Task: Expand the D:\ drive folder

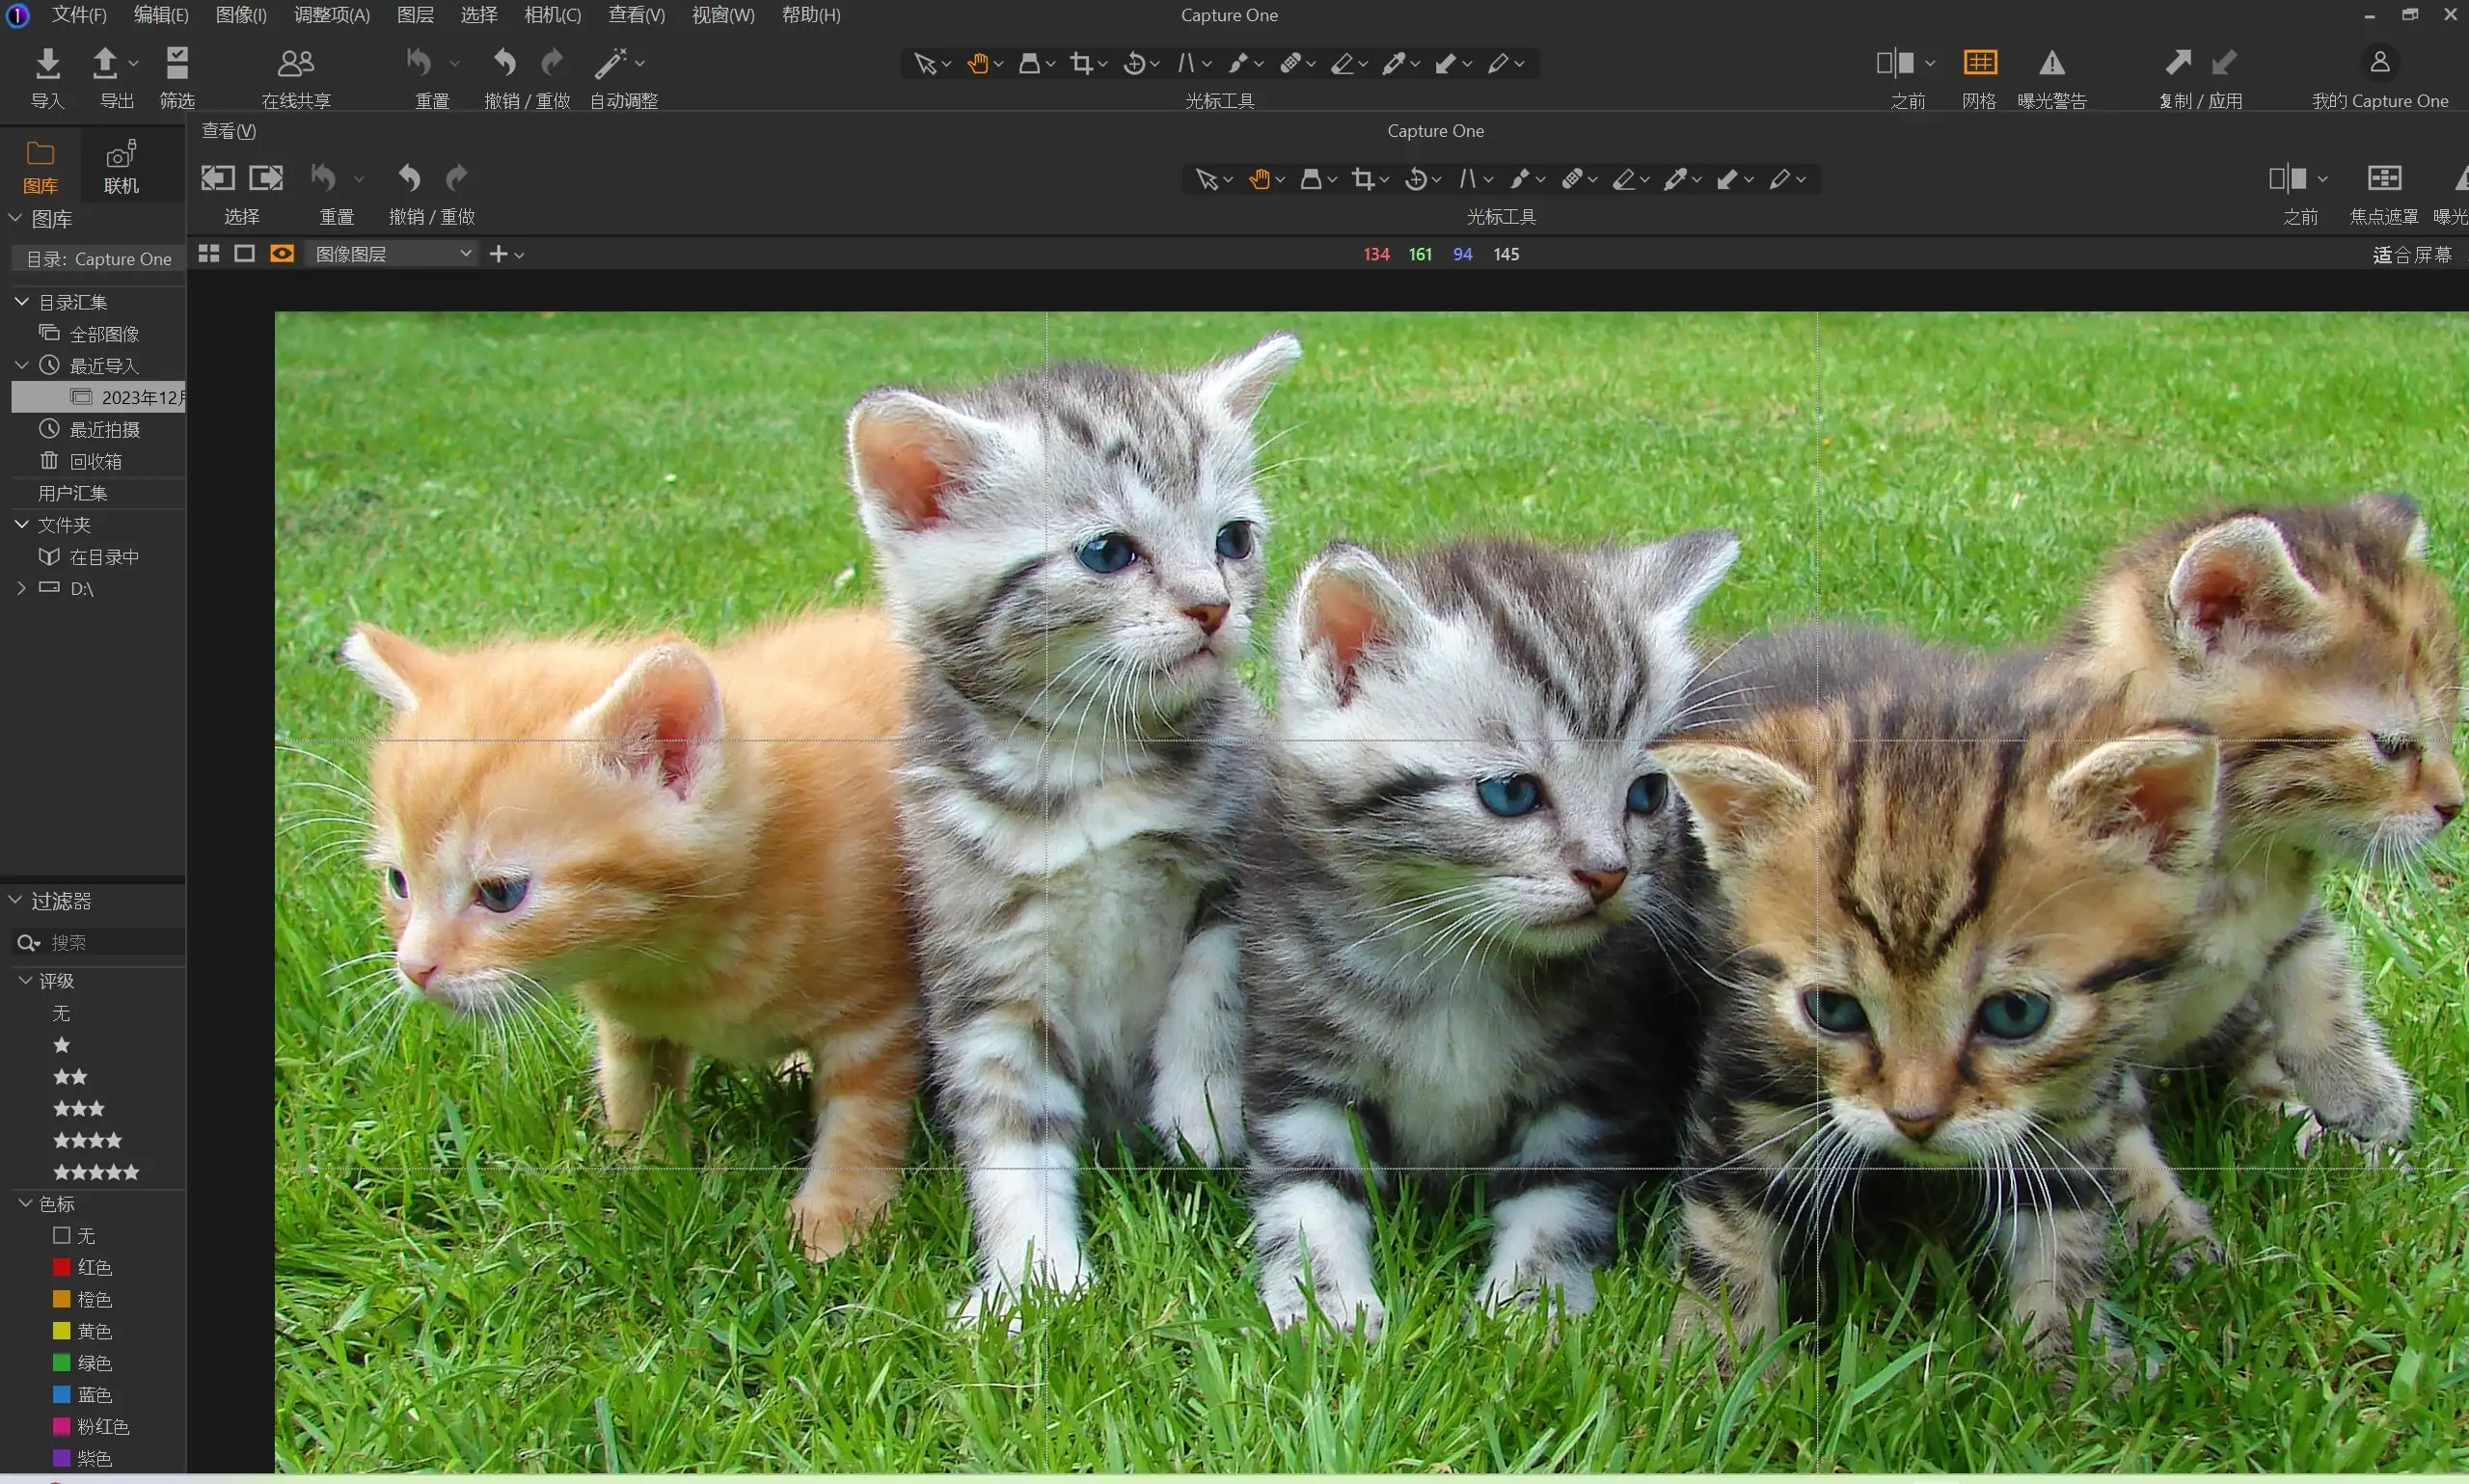Action: click(x=21, y=589)
